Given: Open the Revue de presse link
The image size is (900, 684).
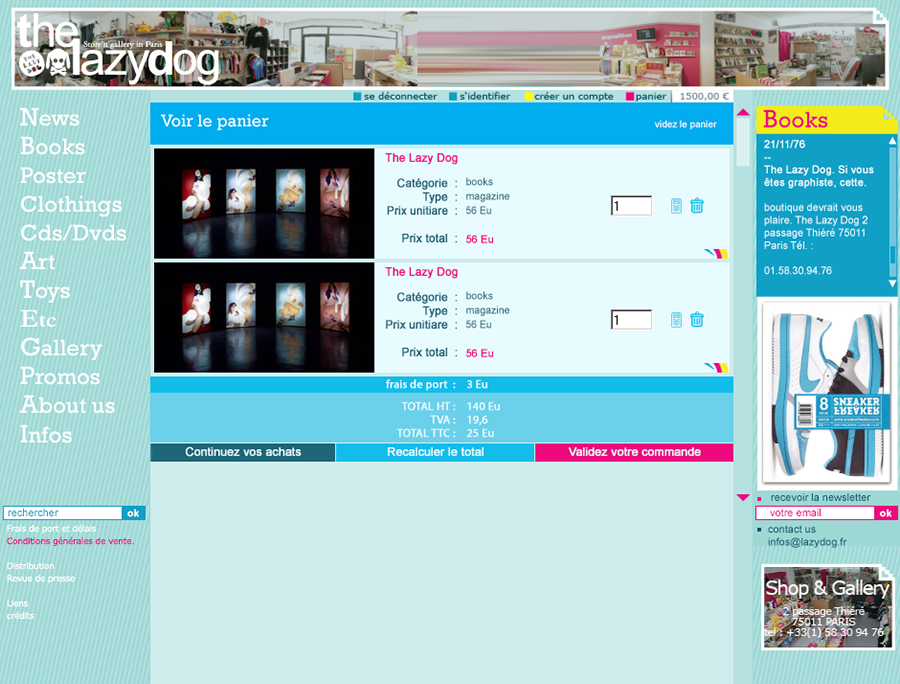Looking at the screenshot, I should [x=41, y=578].
